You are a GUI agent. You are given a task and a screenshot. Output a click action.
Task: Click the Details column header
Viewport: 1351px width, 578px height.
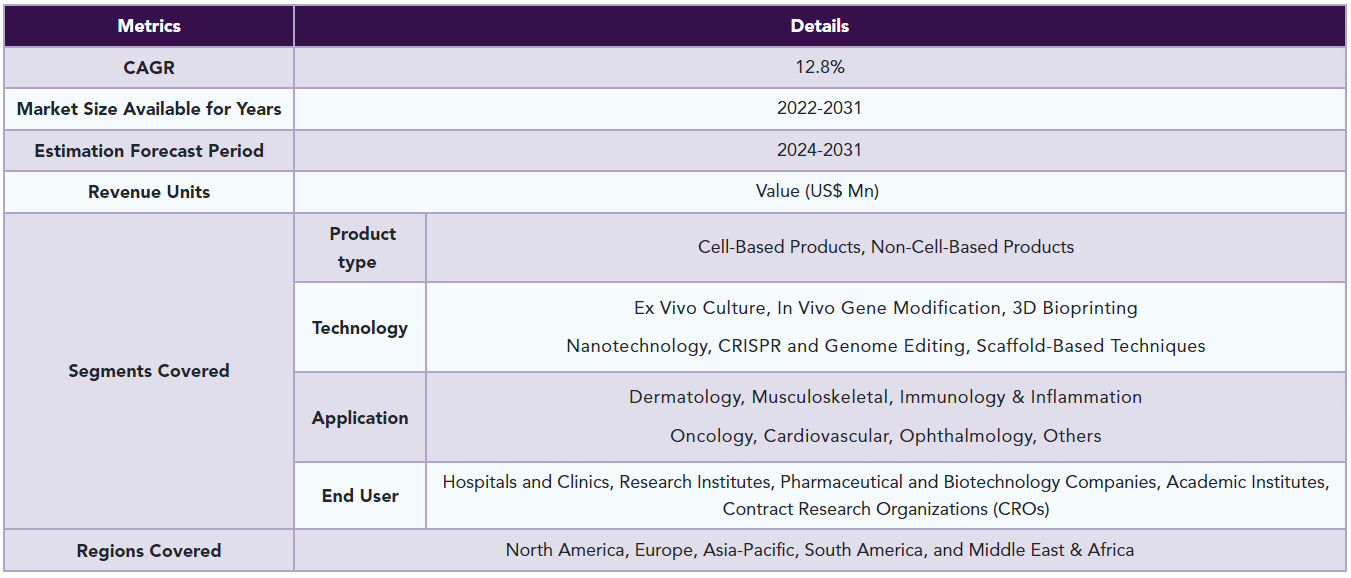(x=820, y=26)
